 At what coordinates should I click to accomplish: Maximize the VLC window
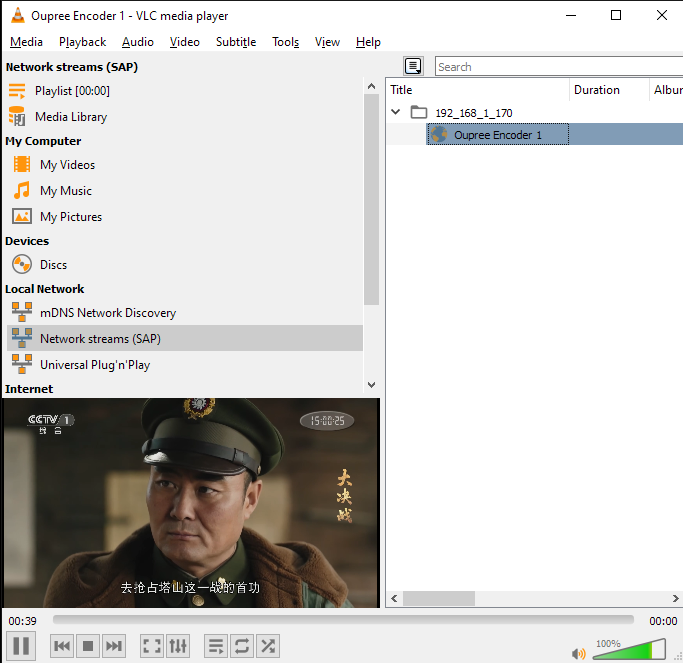[616, 15]
